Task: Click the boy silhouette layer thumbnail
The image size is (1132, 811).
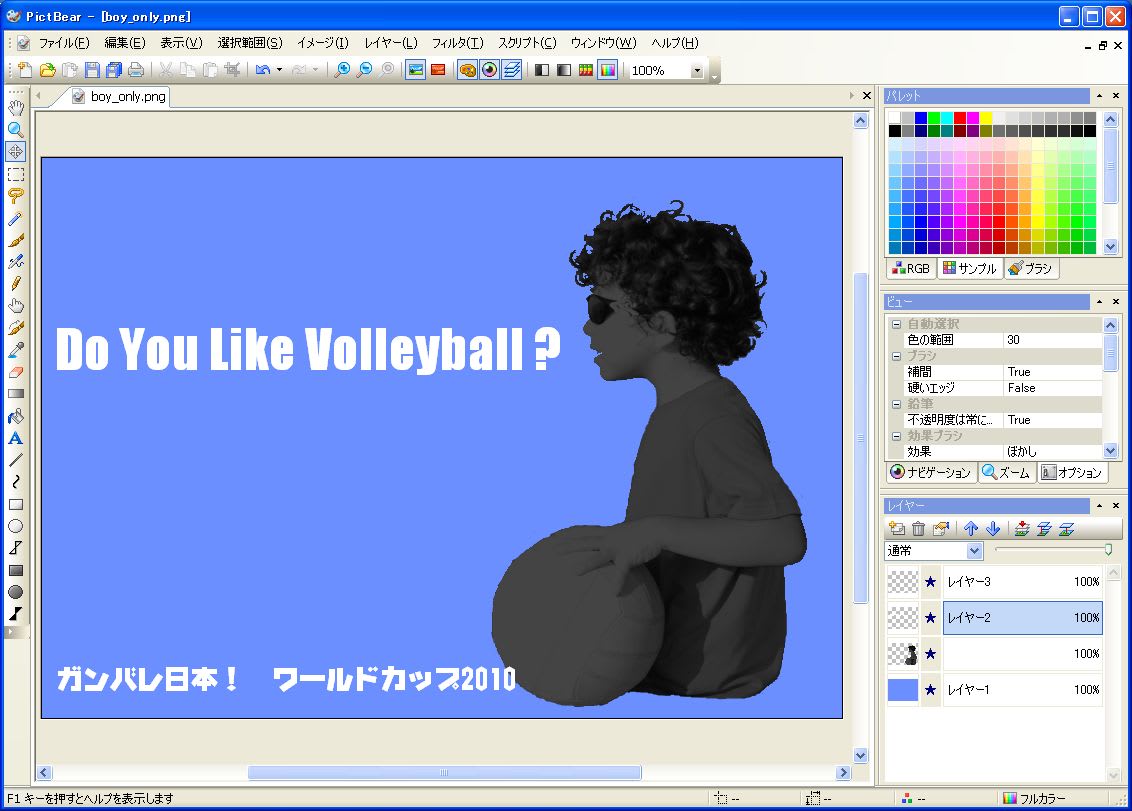Action: pyautogui.click(x=904, y=654)
